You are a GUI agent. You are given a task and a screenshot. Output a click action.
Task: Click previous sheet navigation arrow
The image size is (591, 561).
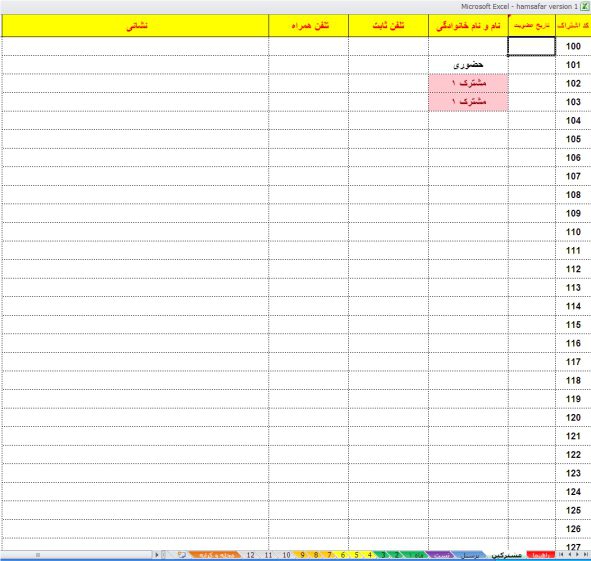(x=570, y=555)
